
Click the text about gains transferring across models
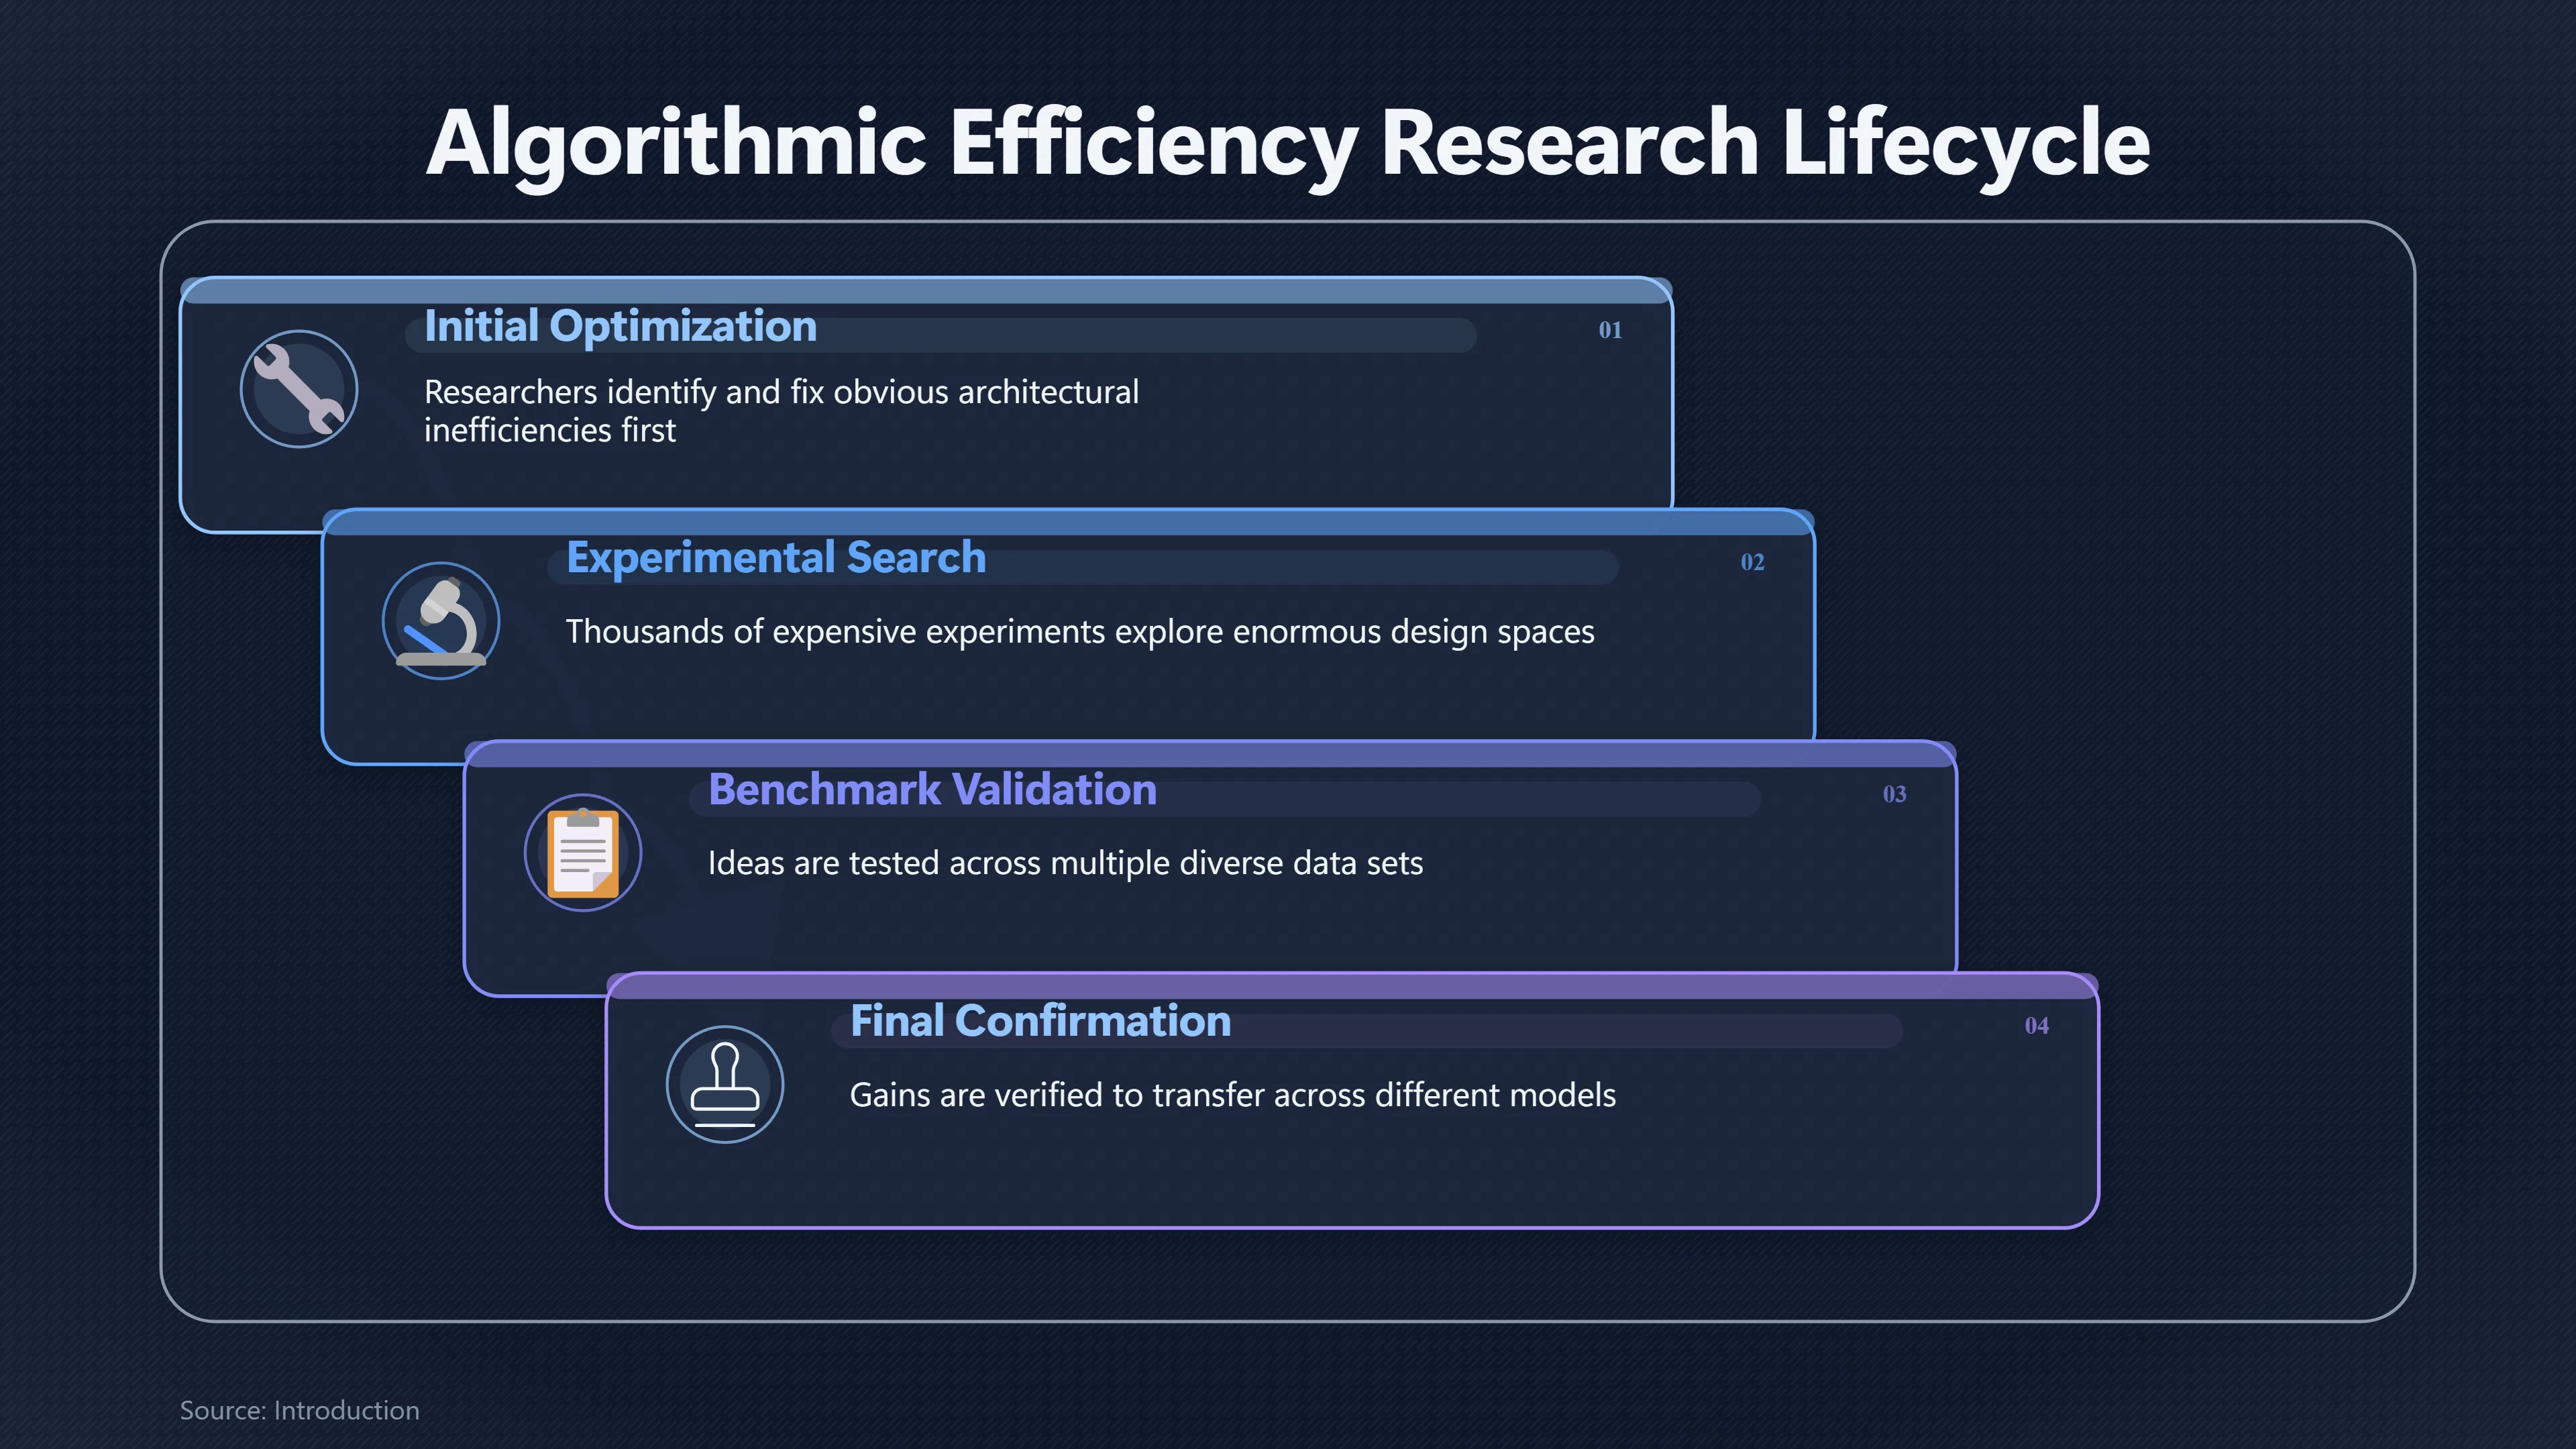tap(1232, 1095)
